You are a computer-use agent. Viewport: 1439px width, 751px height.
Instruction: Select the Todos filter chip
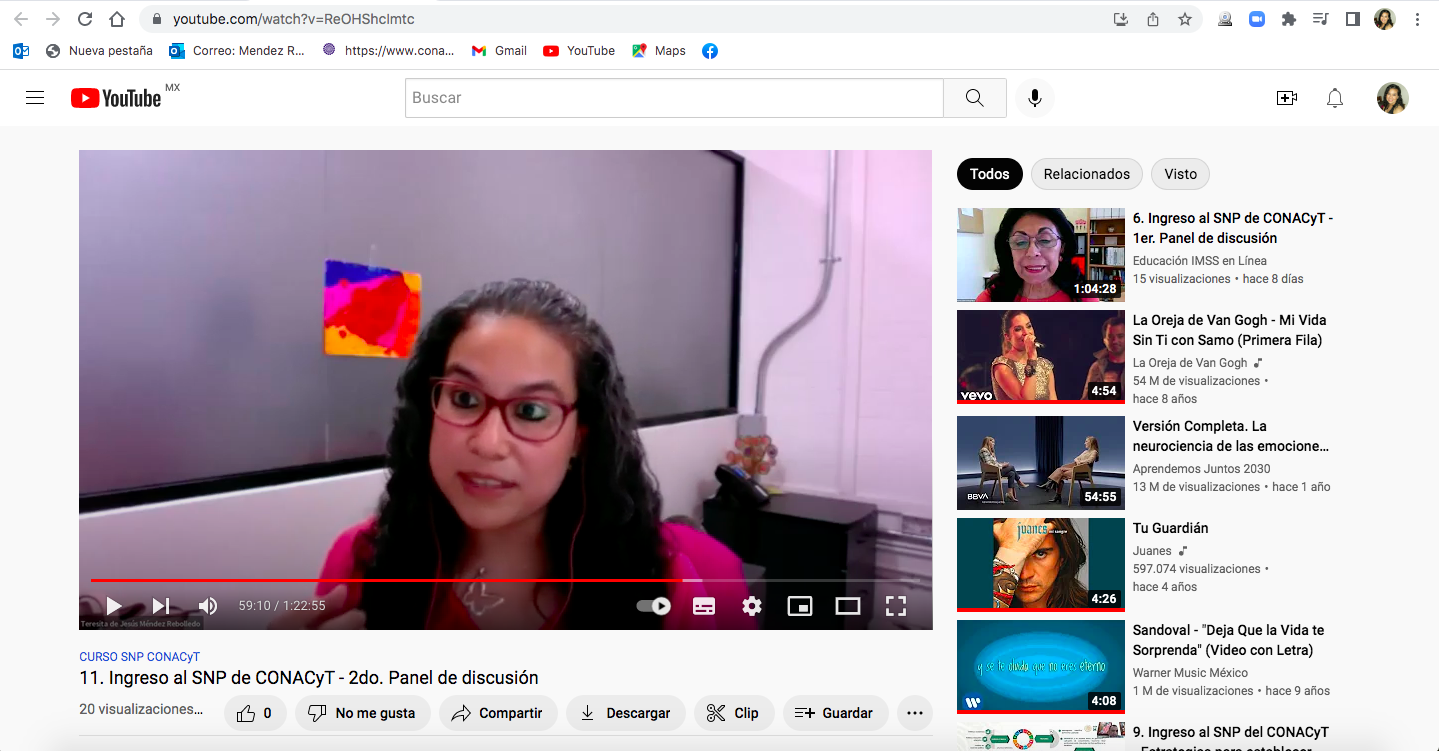tap(990, 174)
